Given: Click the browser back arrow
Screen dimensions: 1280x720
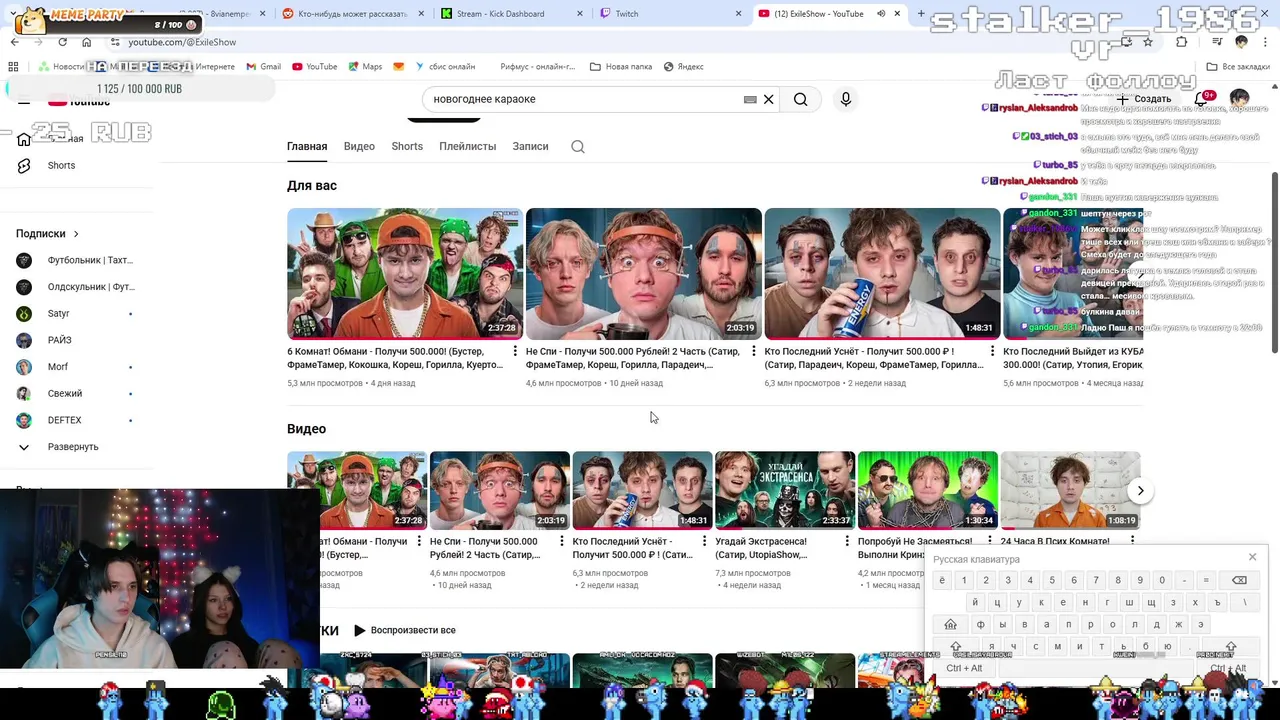Looking at the screenshot, I should tap(14, 42).
